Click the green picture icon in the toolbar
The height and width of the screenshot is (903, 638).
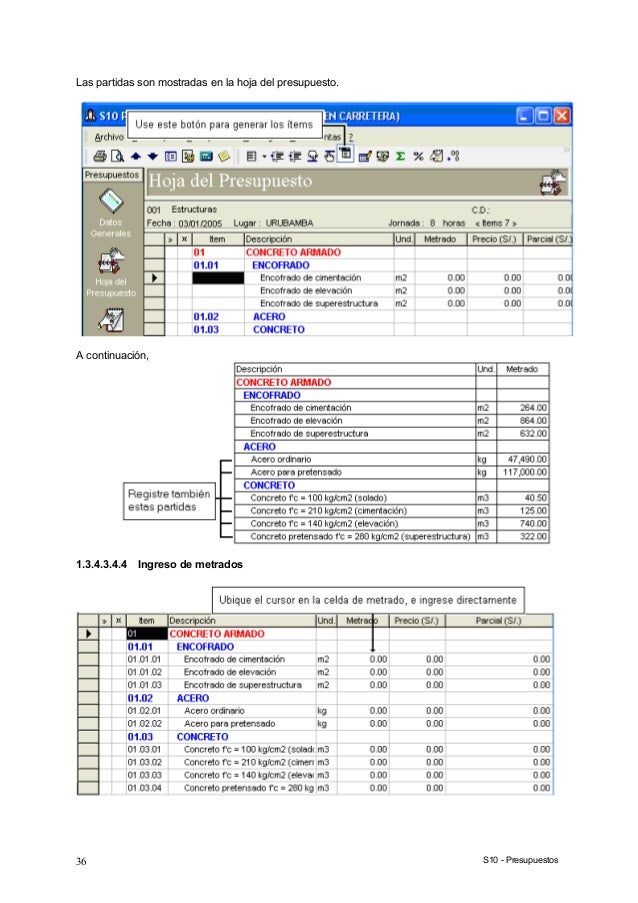[188, 156]
